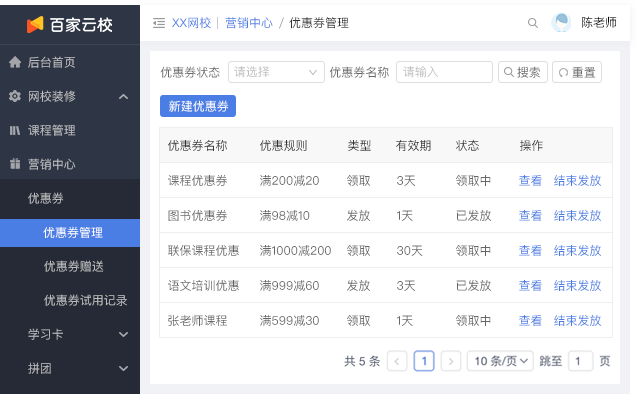
Task: Click the 新建优惠券 button
Action: coord(198,106)
